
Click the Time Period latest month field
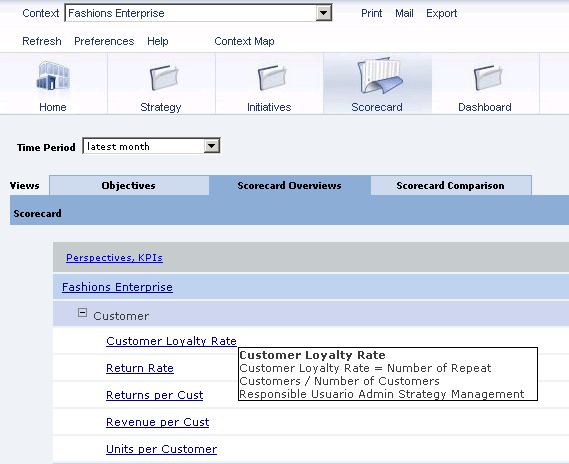151,146
